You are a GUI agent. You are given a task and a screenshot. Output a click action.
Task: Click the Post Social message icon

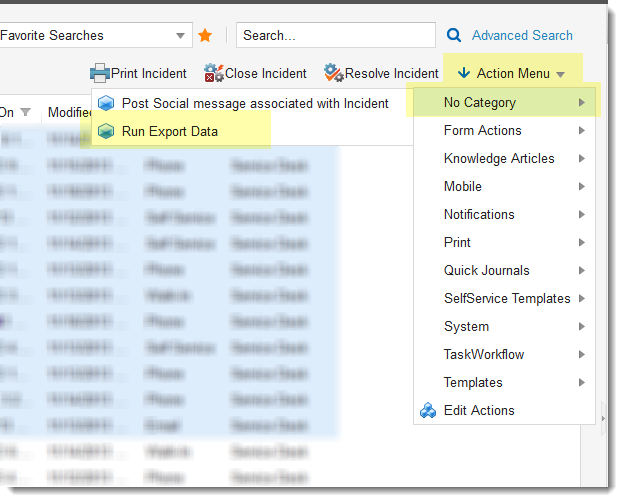pyautogui.click(x=106, y=103)
